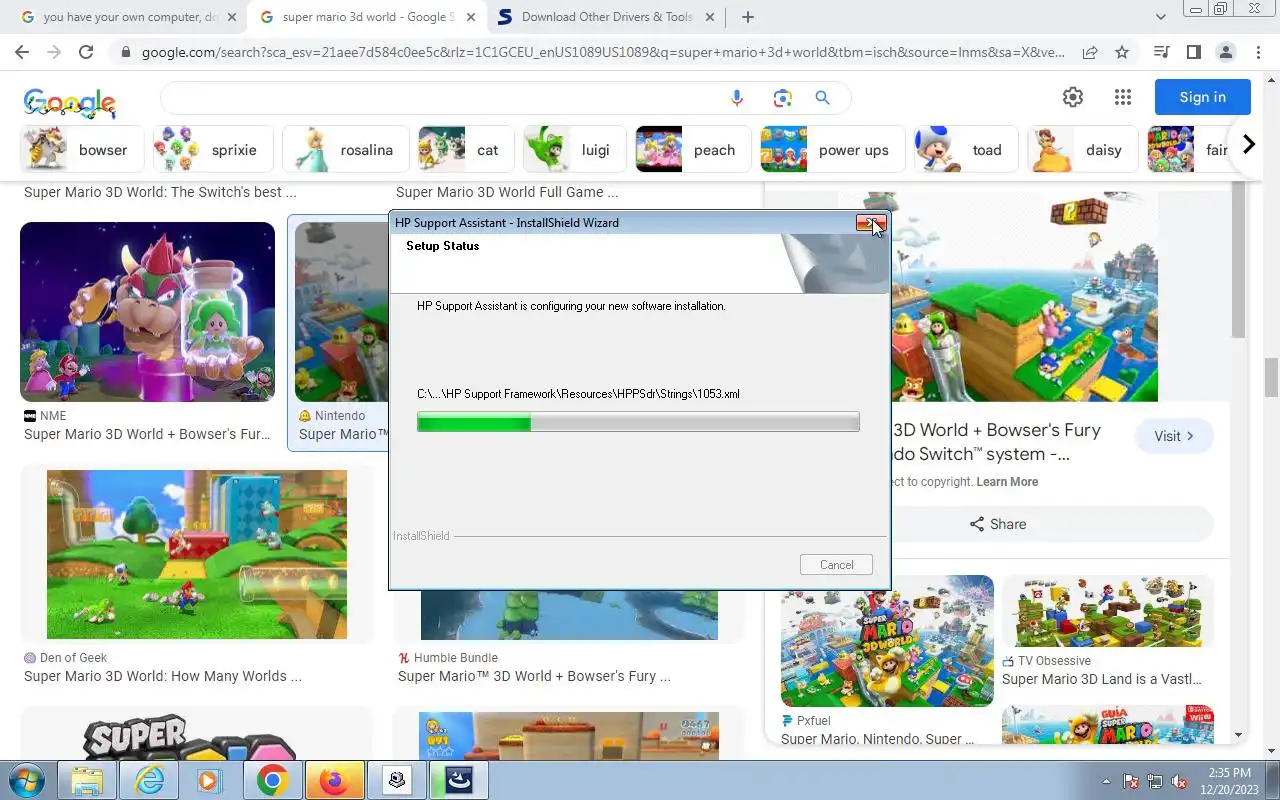Share this page from the address bar
Screen dimensions: 1280x800
(1090, 52)
